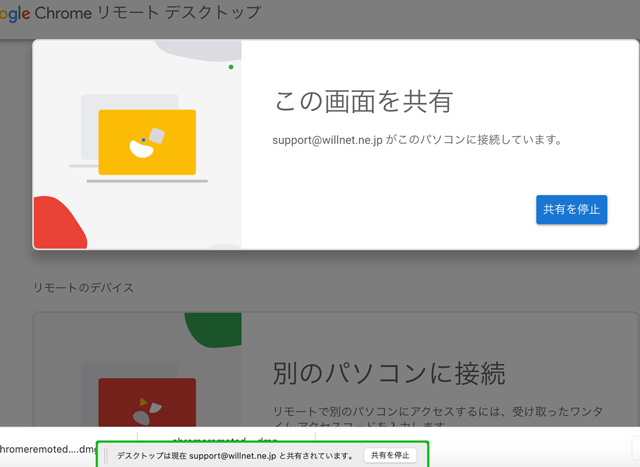Click the リモートのデバイス section label
Screen dimensions: 640x467
(x=84, y=288)
